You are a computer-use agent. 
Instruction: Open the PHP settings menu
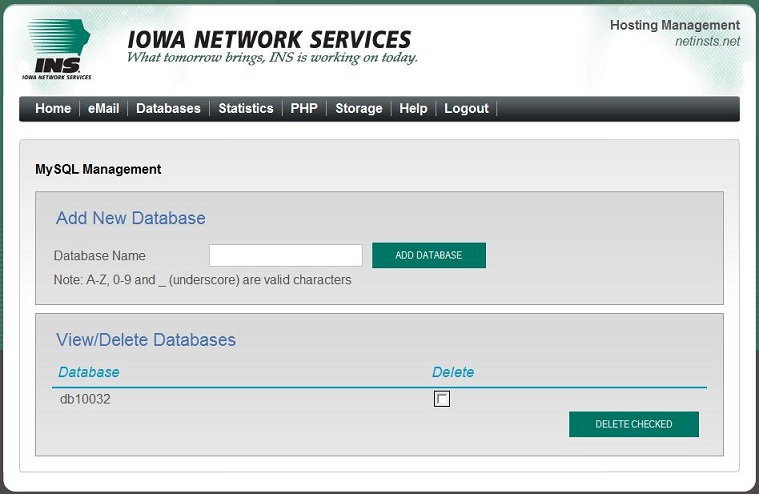tap(304, 108)
